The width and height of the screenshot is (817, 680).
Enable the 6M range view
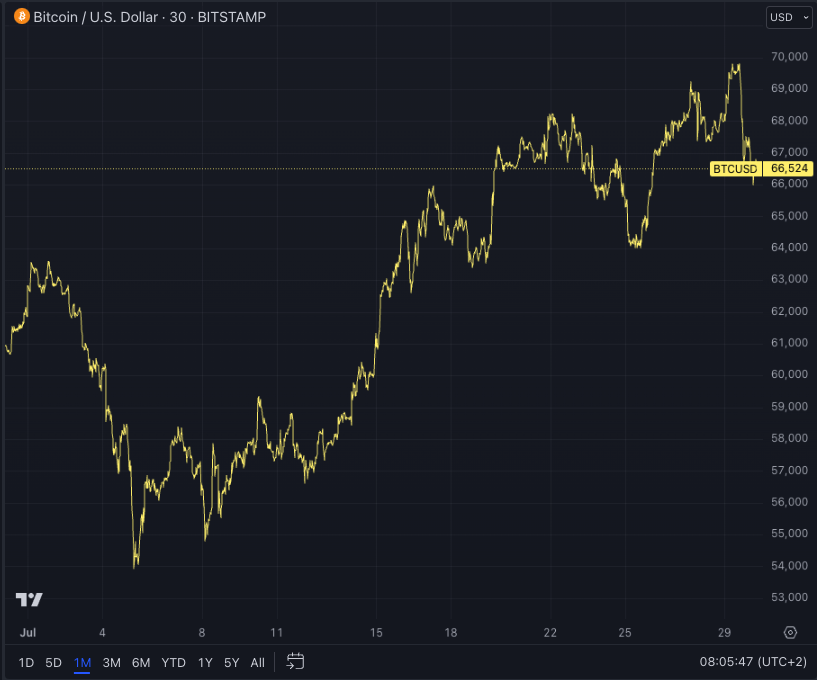coord(141,662)
